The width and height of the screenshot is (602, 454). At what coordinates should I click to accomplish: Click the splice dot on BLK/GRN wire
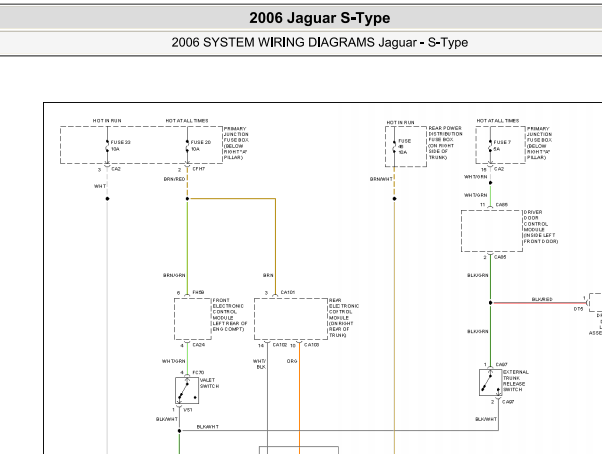(x=490, y=303)
